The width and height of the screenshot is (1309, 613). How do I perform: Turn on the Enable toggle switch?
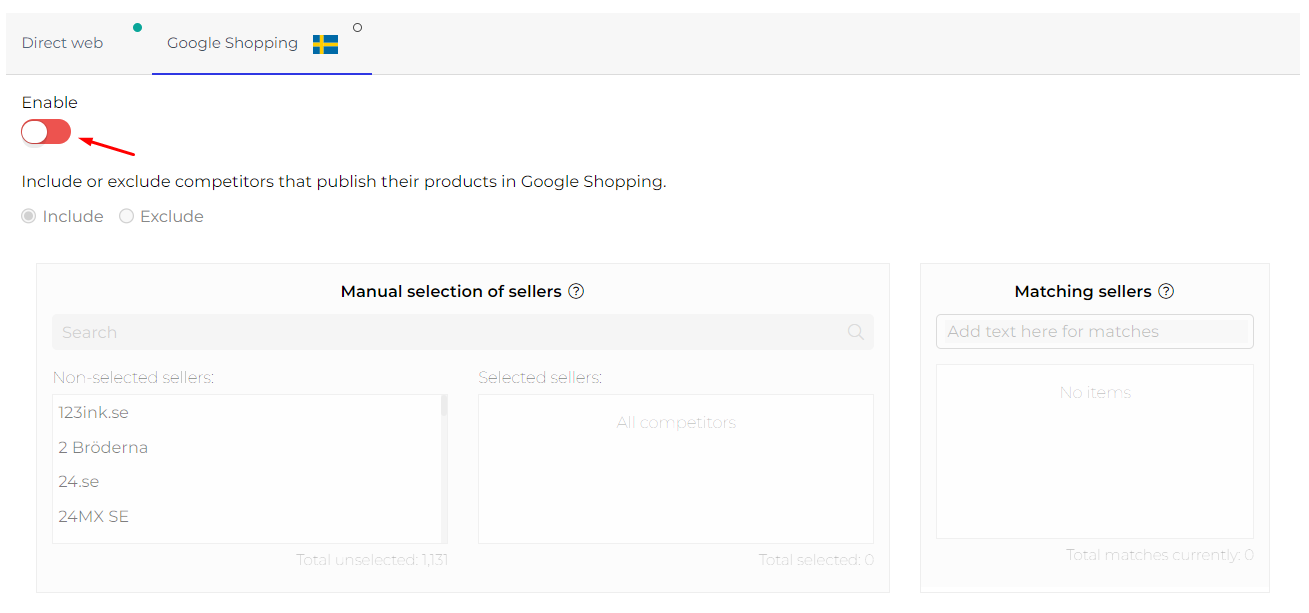pos(46,132)
